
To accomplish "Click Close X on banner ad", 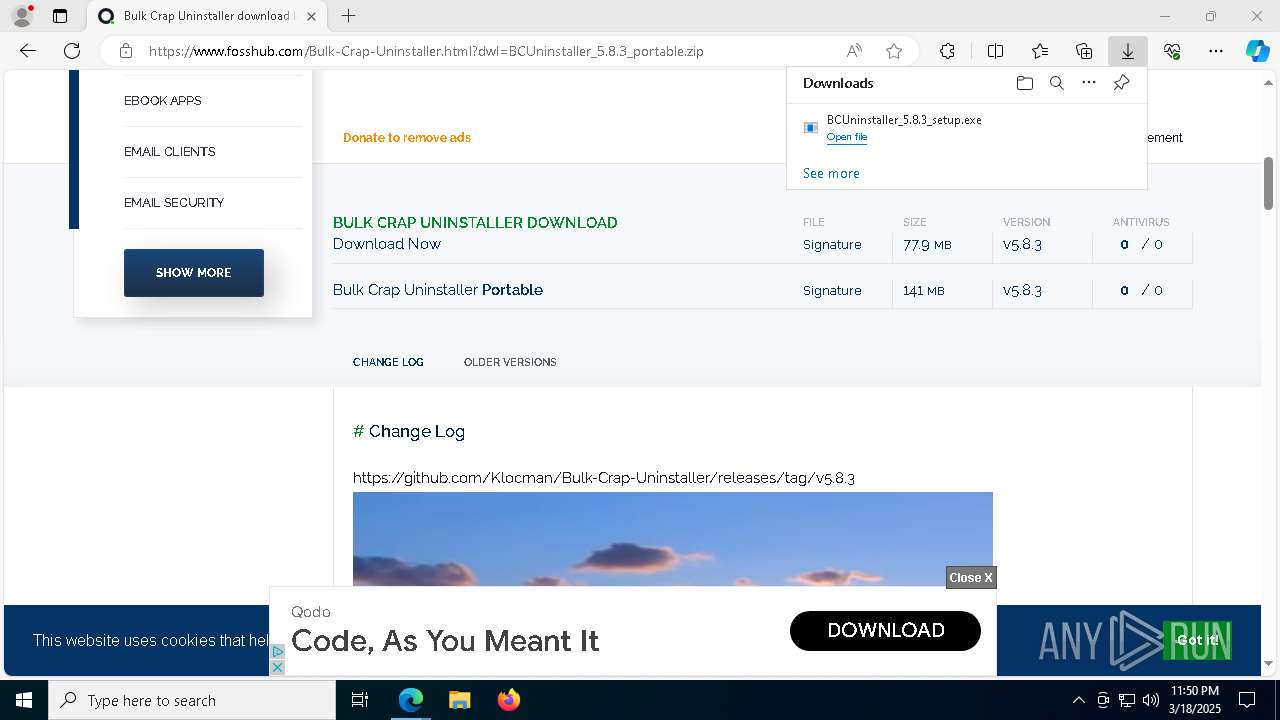I will coord(971,577).
